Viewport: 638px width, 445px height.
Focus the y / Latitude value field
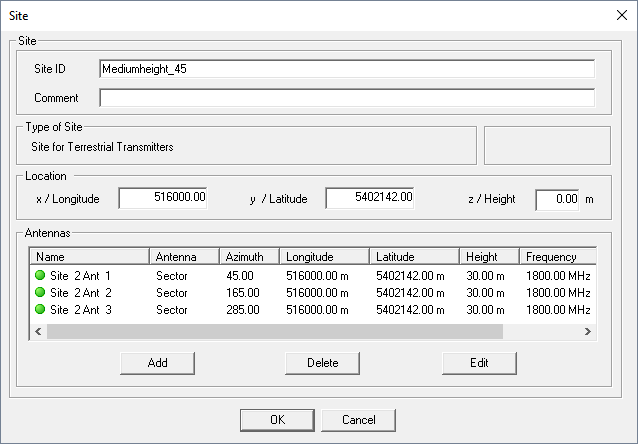pyautogui.click(x=369, y=198)
